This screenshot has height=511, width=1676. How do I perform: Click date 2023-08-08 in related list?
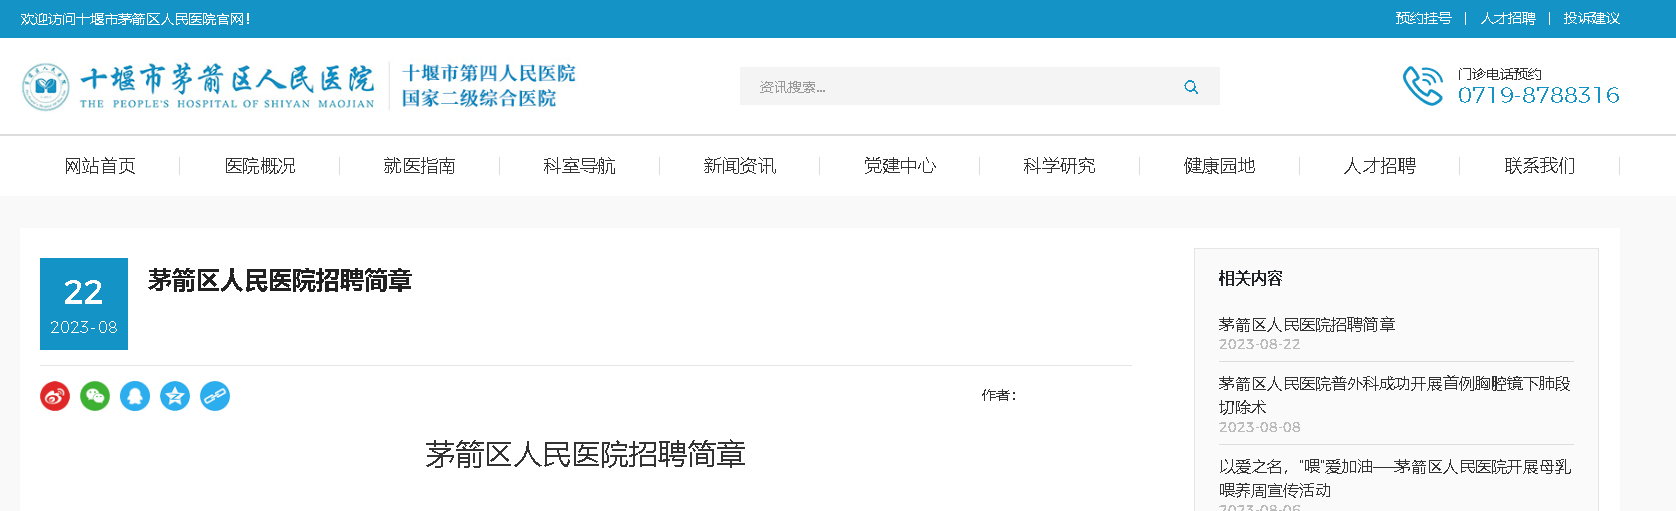pos(1260,427)
